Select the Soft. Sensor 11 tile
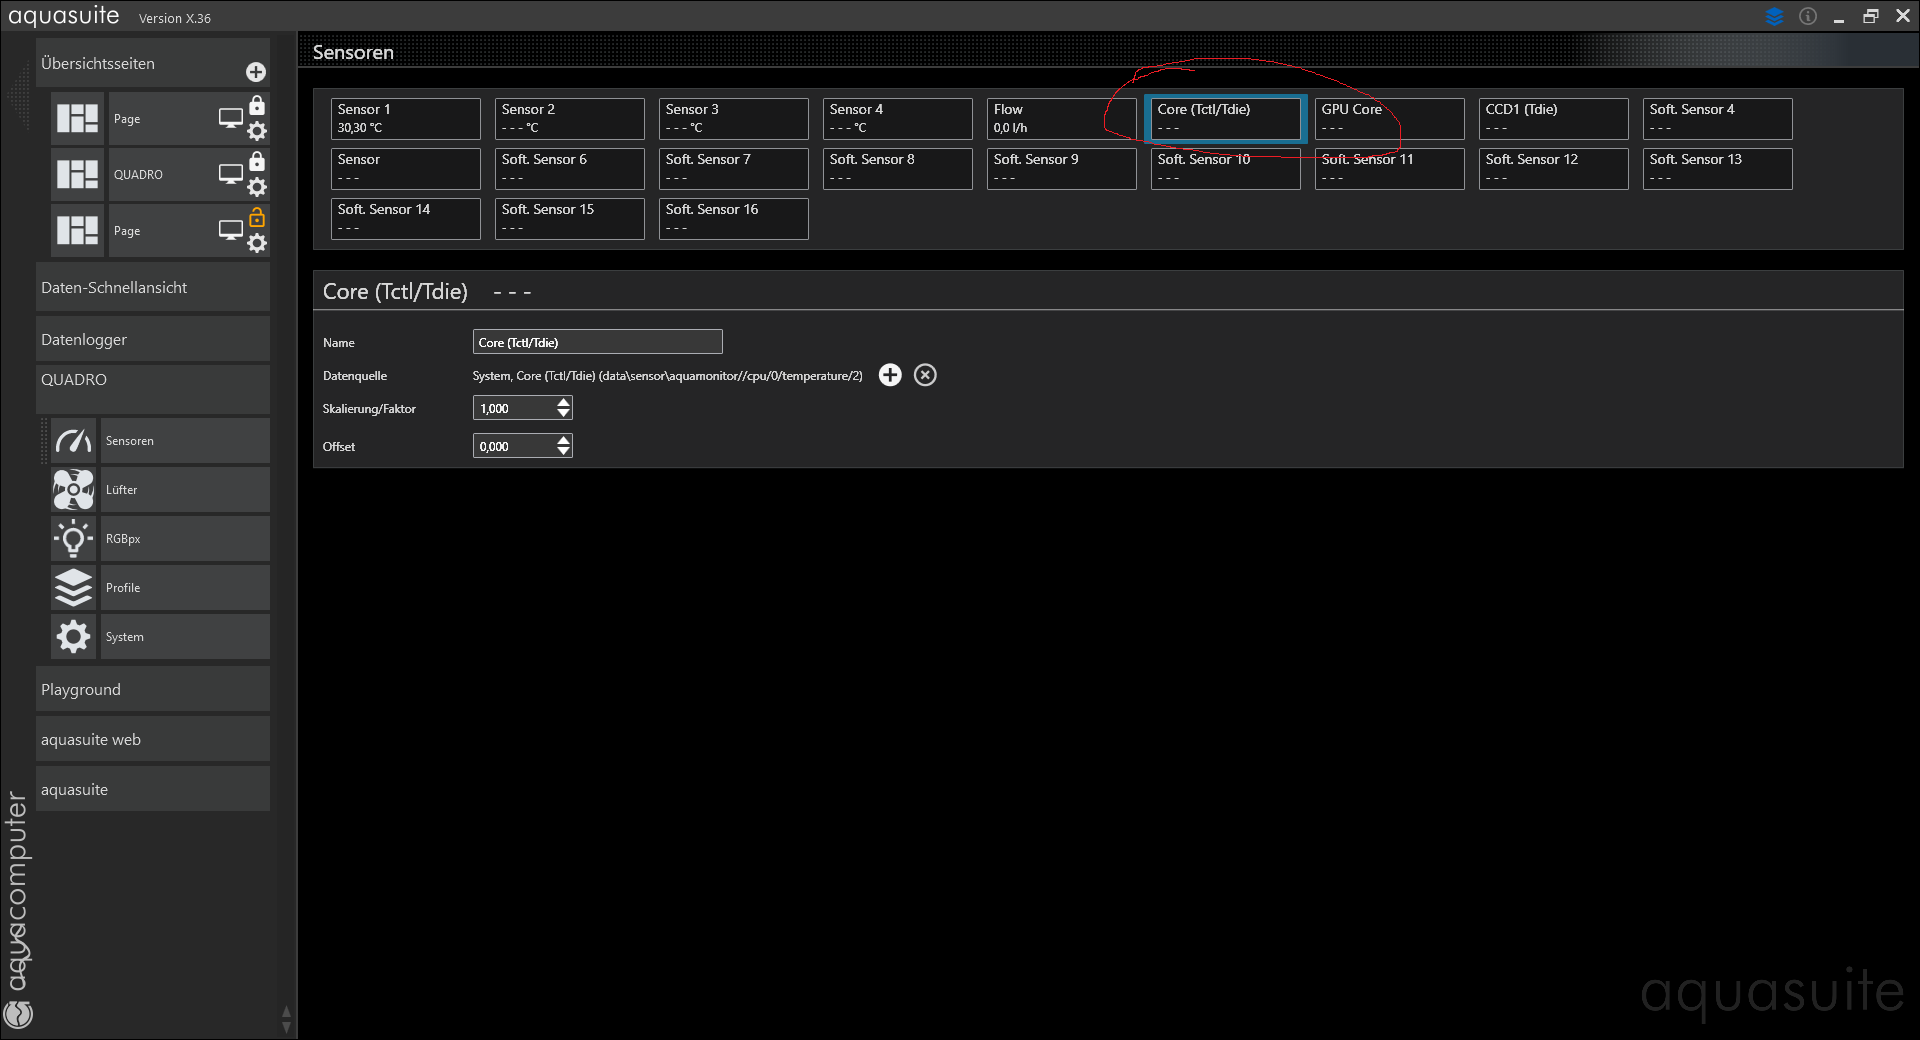Image resolution: width=1920 pixels, height=1040 pixels. (x=1390, y=169)
